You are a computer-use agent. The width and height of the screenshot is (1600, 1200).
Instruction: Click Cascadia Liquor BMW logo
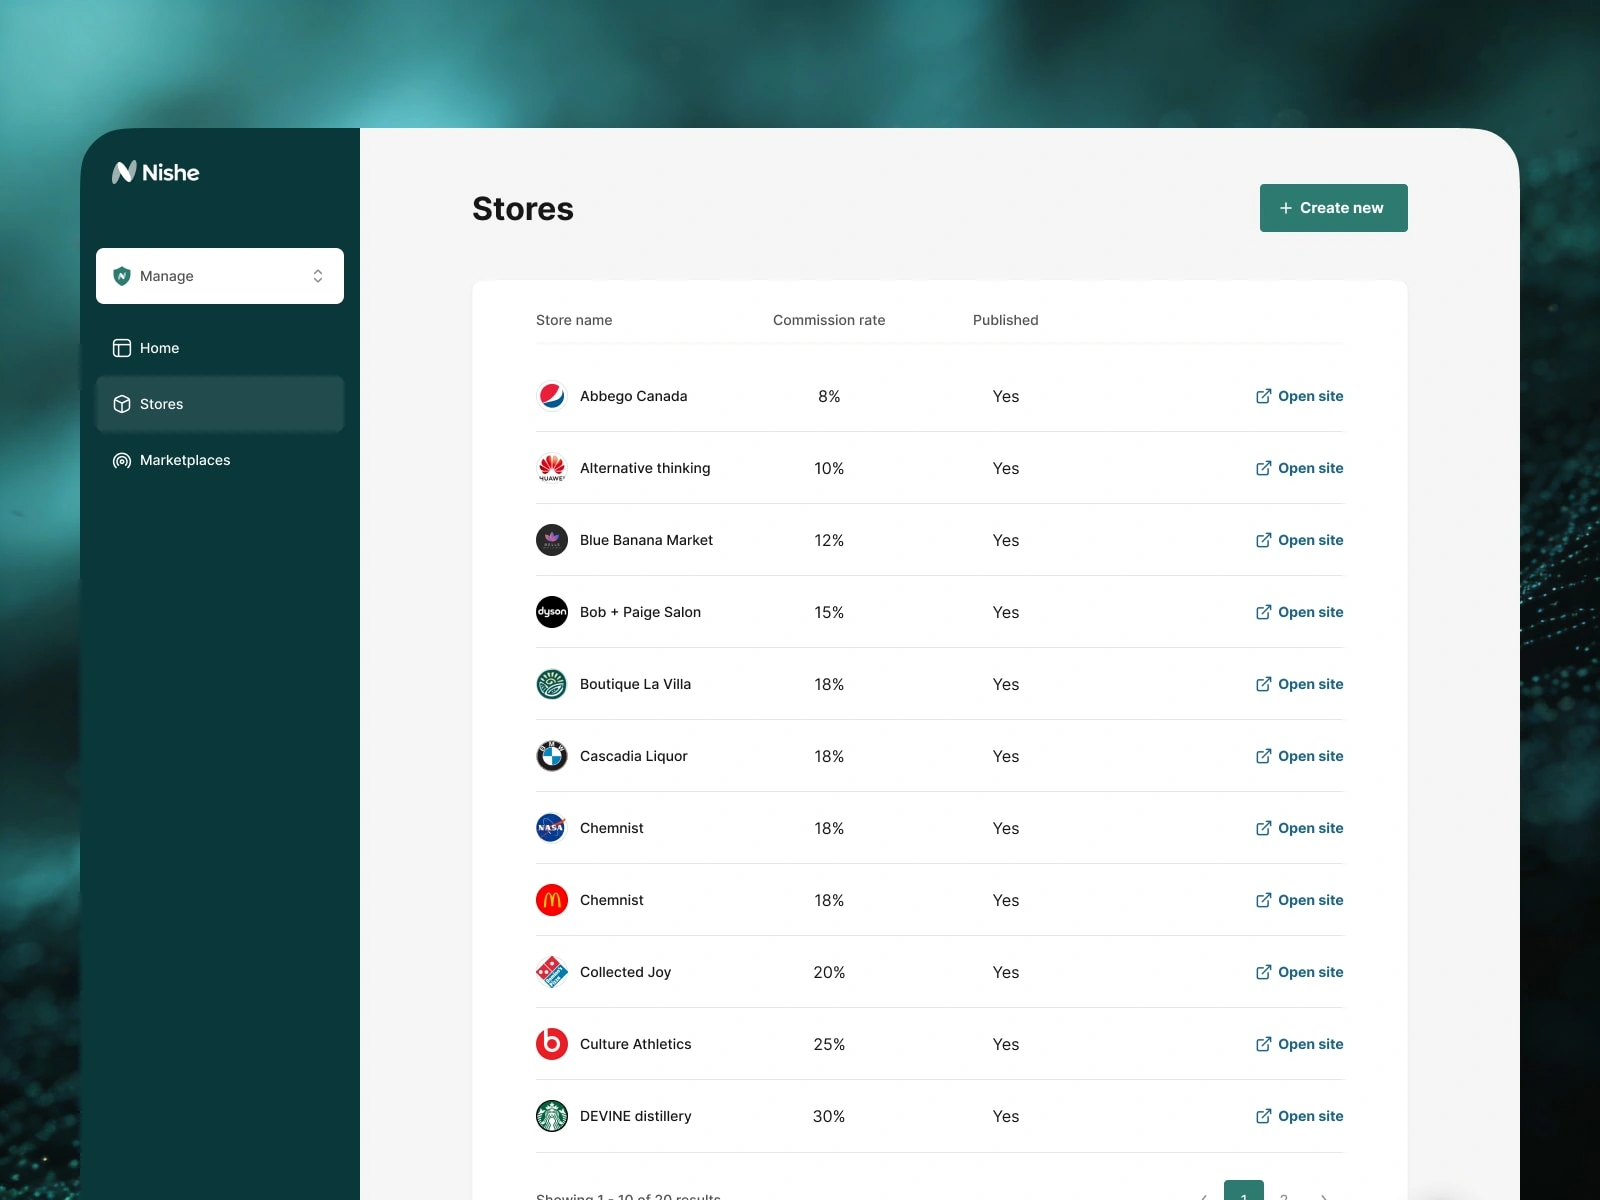(x=552, y=756)
